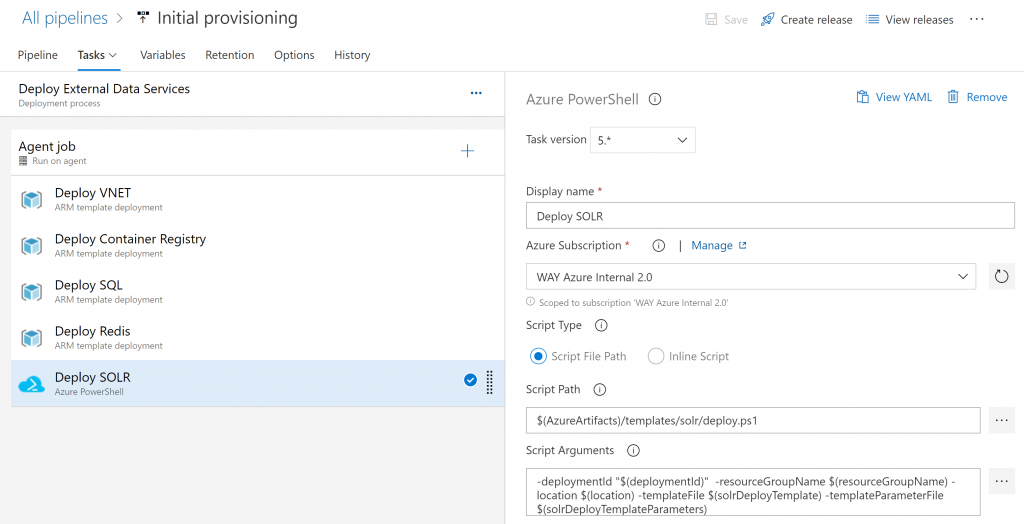
Task: Click the Script Path info icon
Action: click(x=600, y=389)
